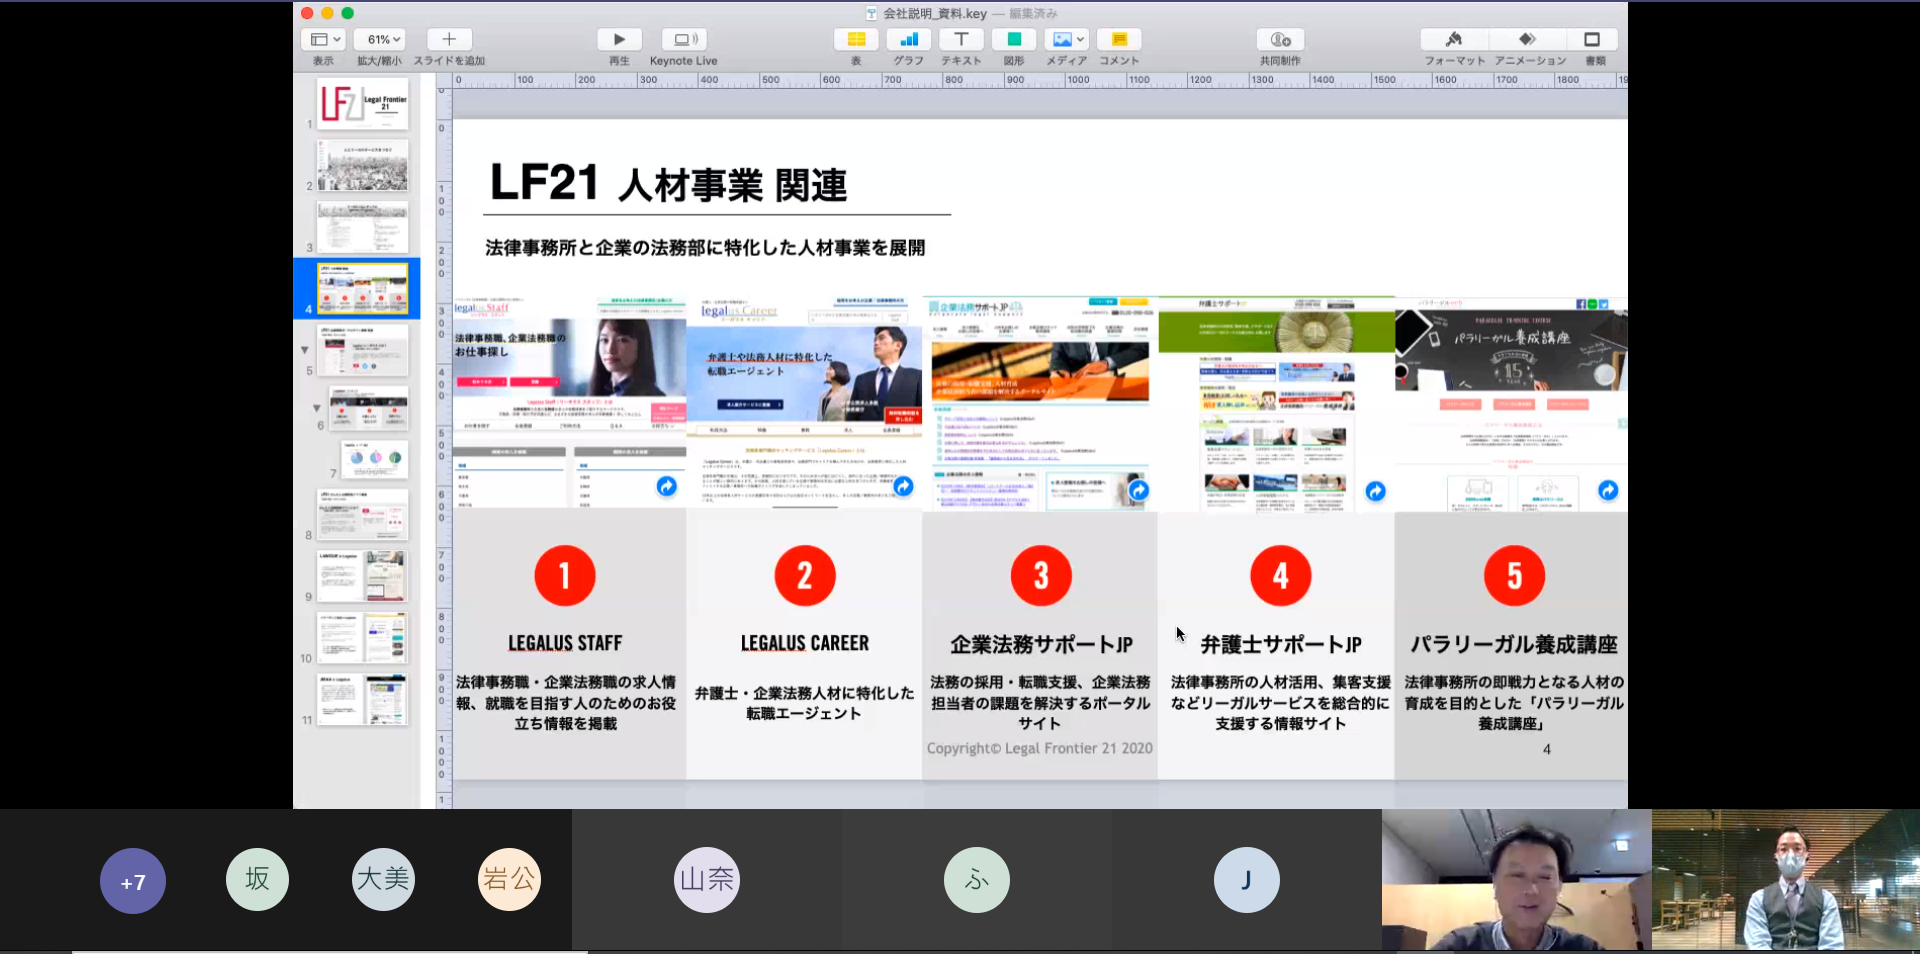This screenshot has height=954, width=1920.
Task: Click the LEGALUS STAFF heading text
Action: coord(565,643)
